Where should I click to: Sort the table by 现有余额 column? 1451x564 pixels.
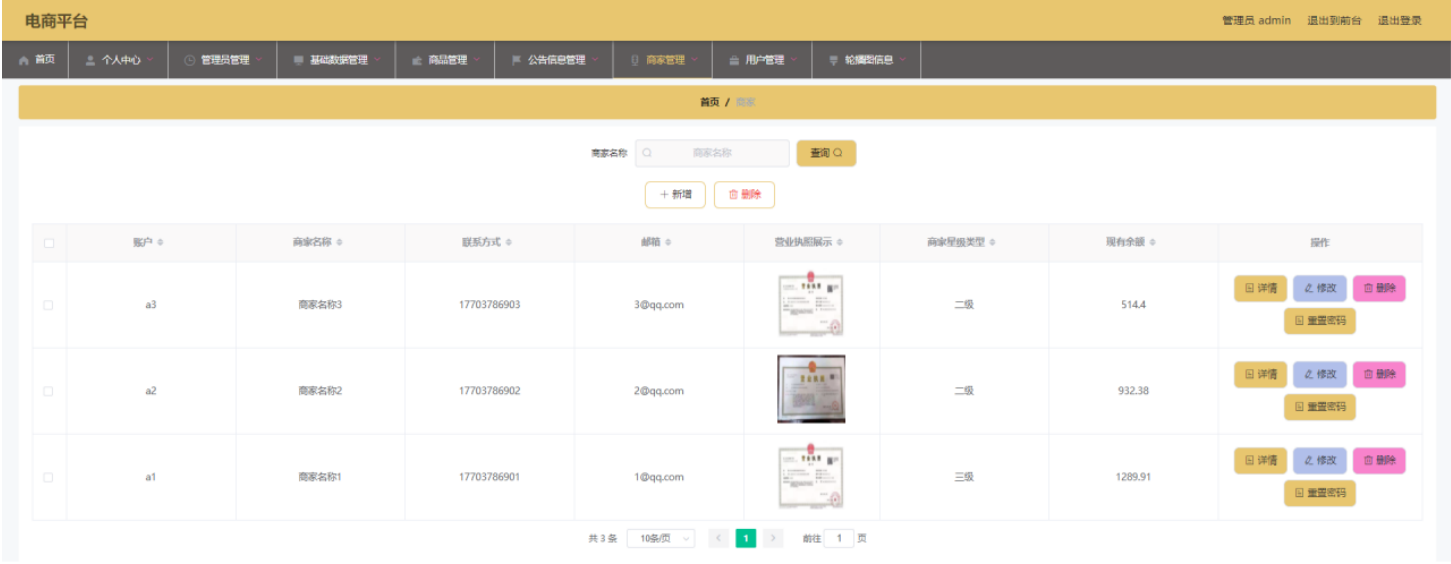(x=1152, y=243)
